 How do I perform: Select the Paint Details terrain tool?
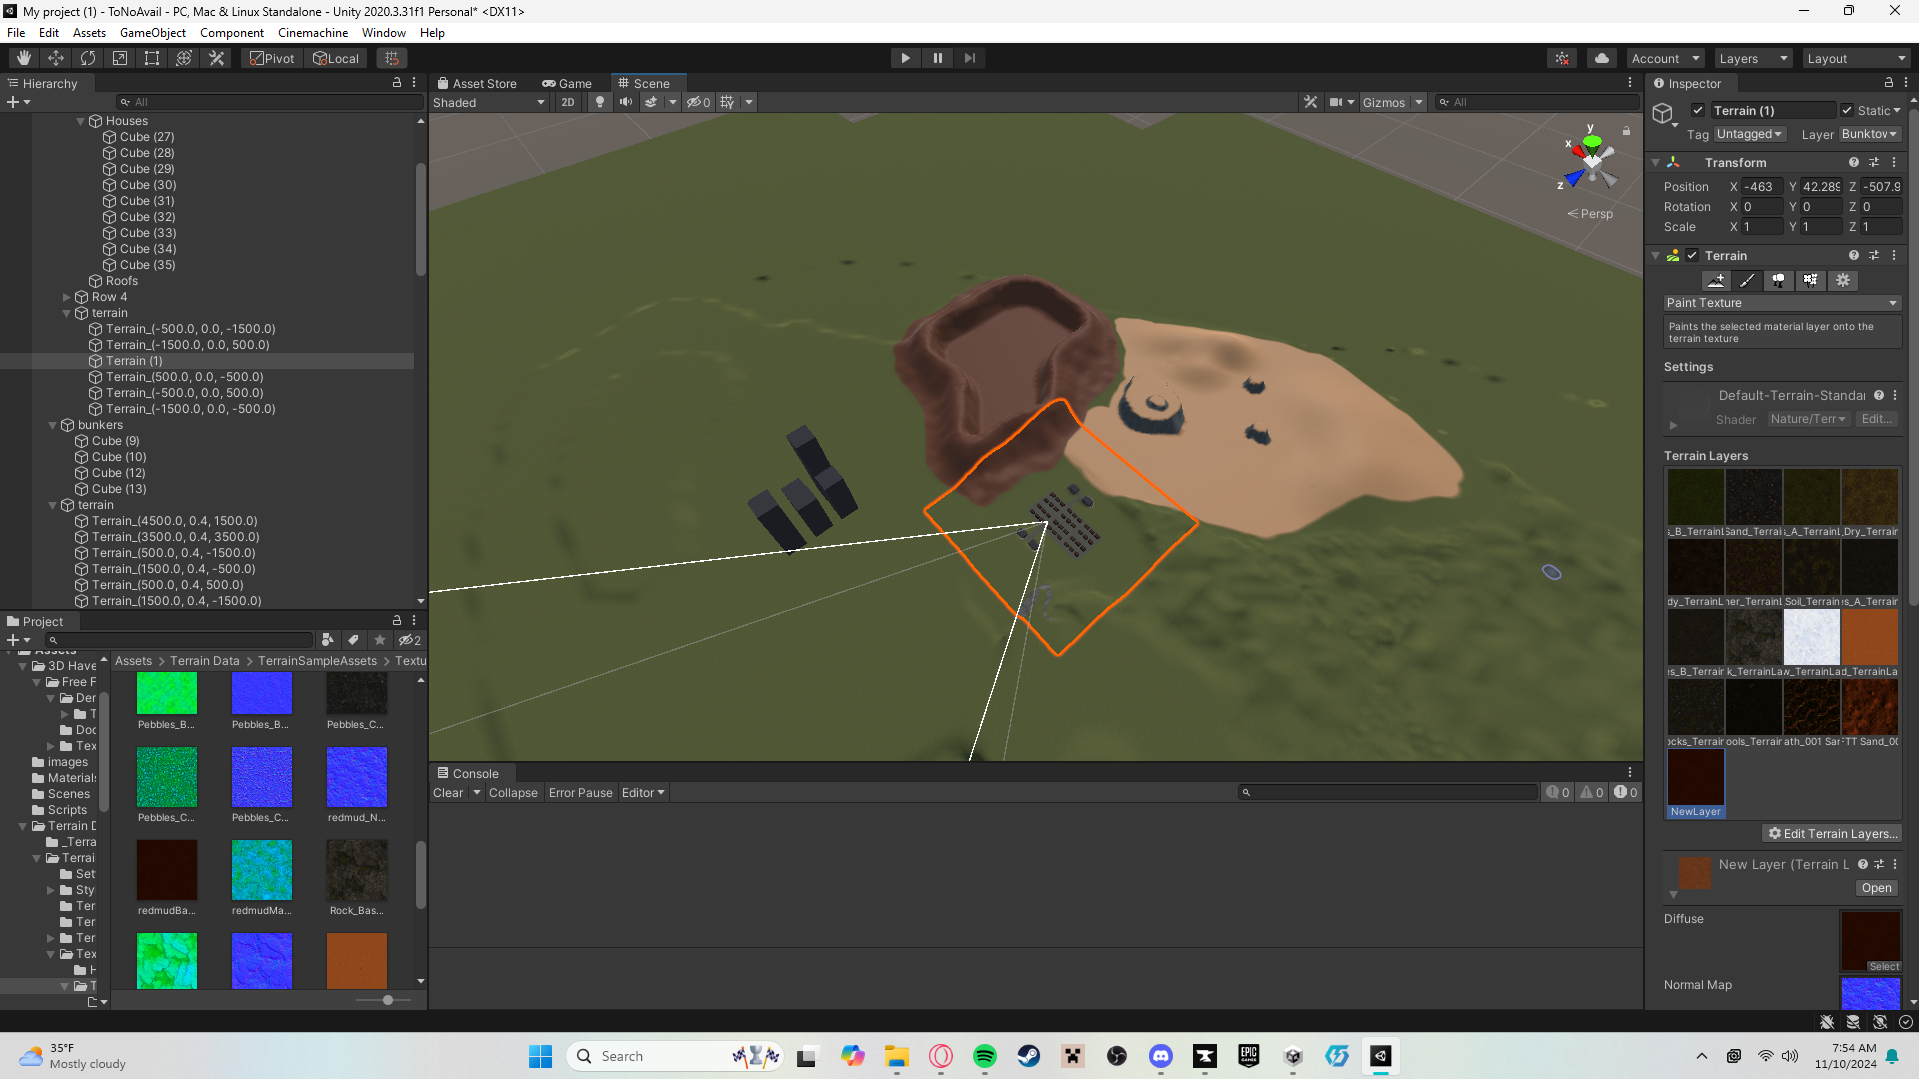(x=1810, y=280)
